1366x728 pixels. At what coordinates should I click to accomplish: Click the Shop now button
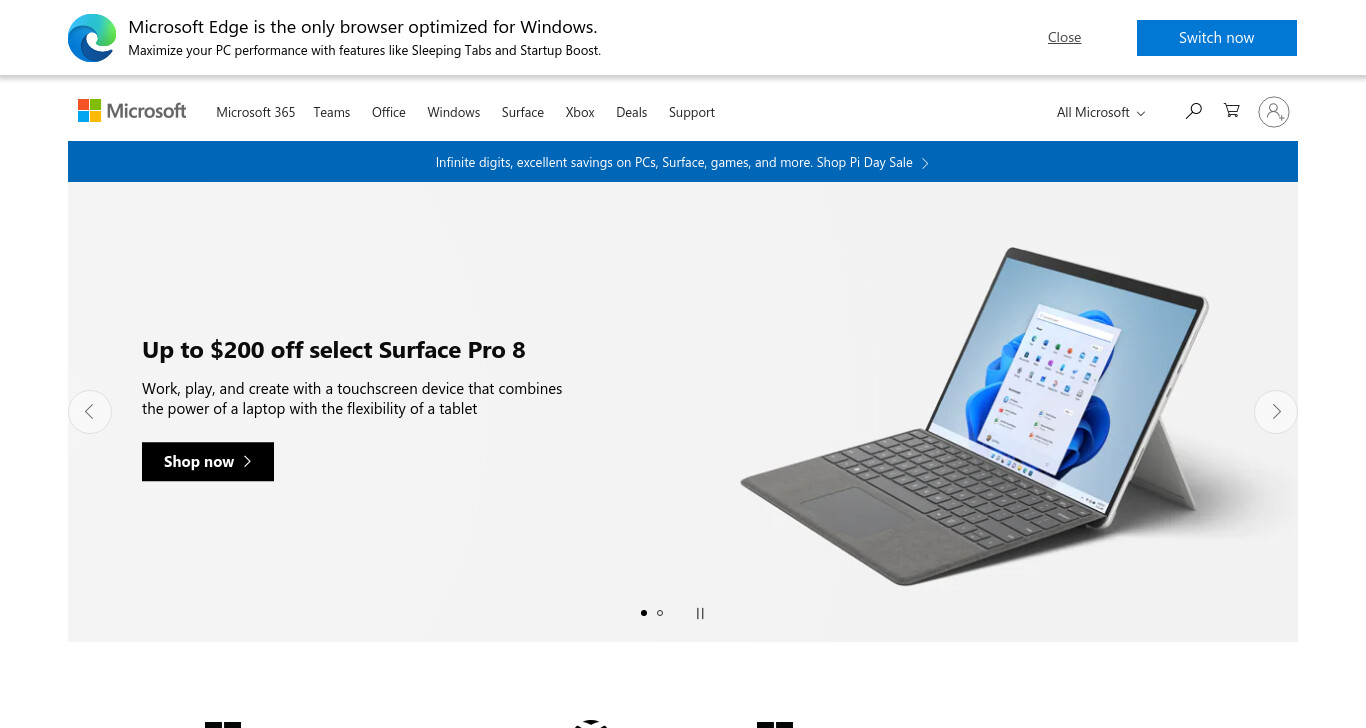[x=208, y=461]
